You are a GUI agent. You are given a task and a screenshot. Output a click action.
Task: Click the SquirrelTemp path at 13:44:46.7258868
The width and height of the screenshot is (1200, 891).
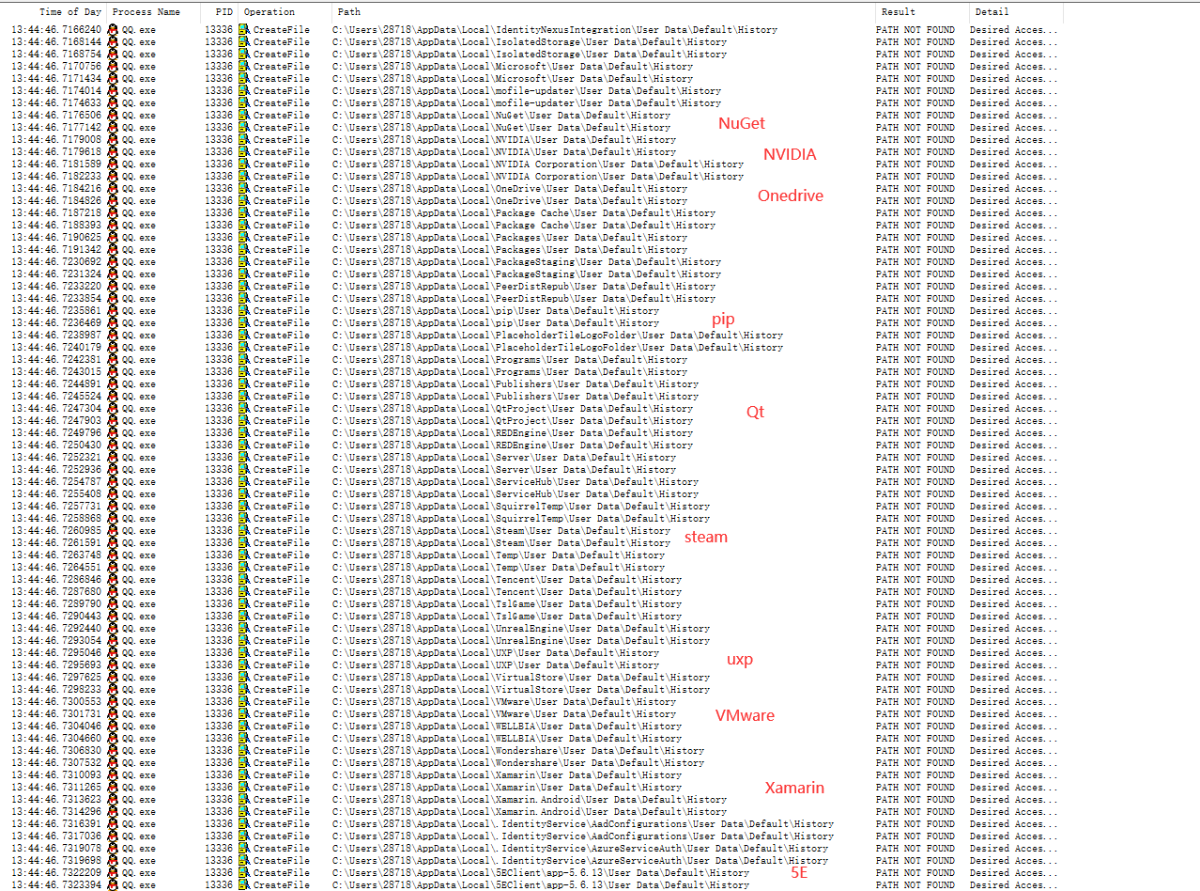click(x=522, y=518)
